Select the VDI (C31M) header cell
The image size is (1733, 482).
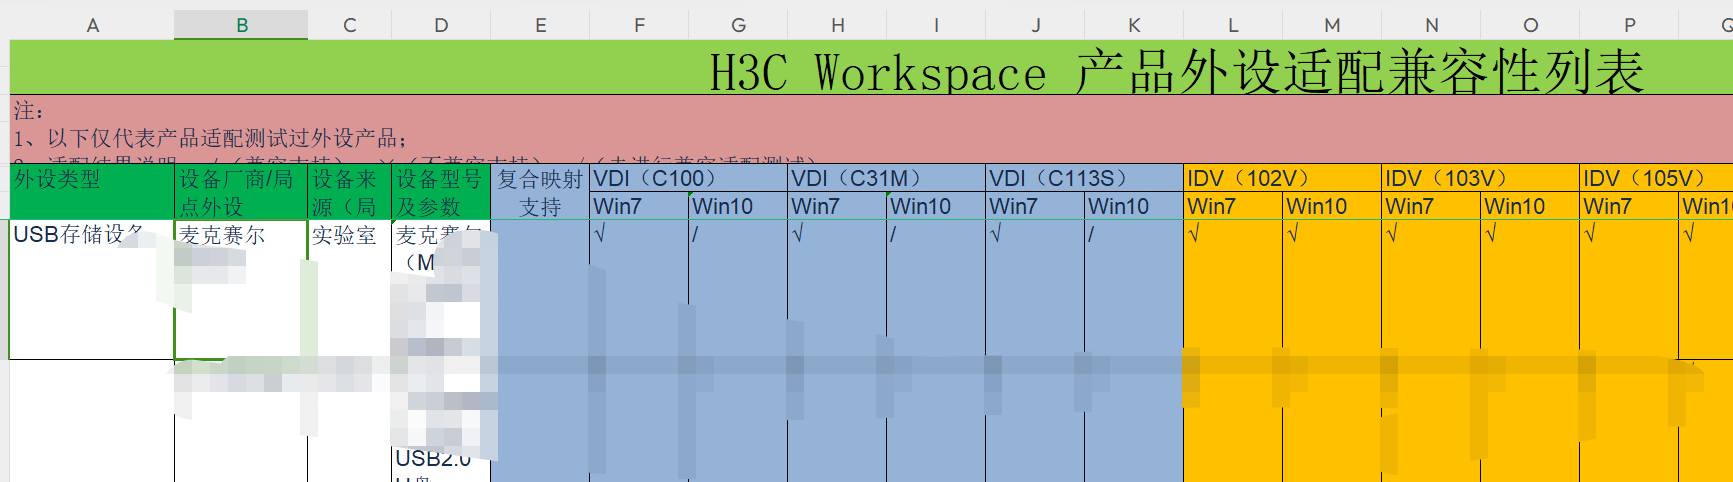(886, 178)
